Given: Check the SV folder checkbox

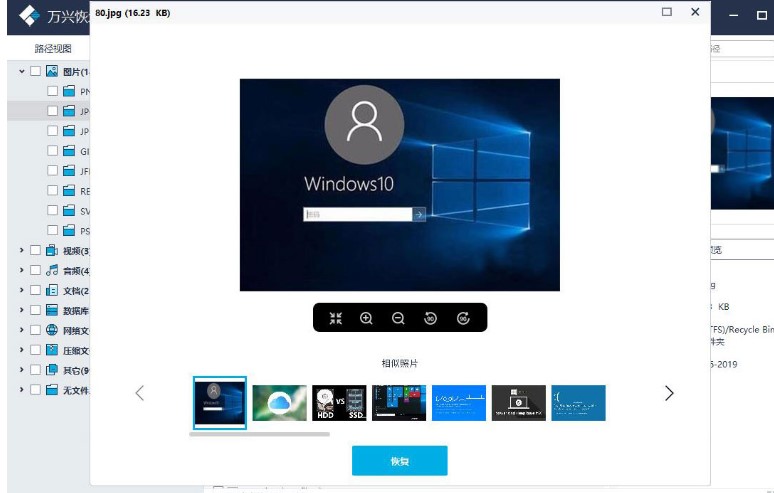Looking at the screenshot, I should point(52,210).
